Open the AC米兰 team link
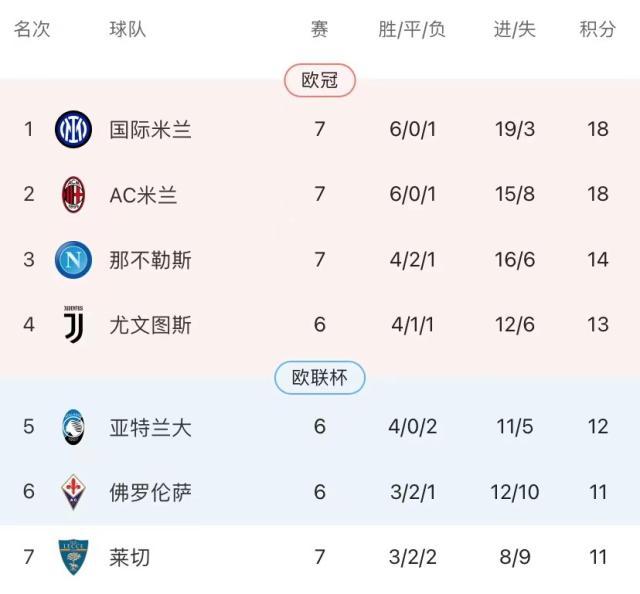 143,195
